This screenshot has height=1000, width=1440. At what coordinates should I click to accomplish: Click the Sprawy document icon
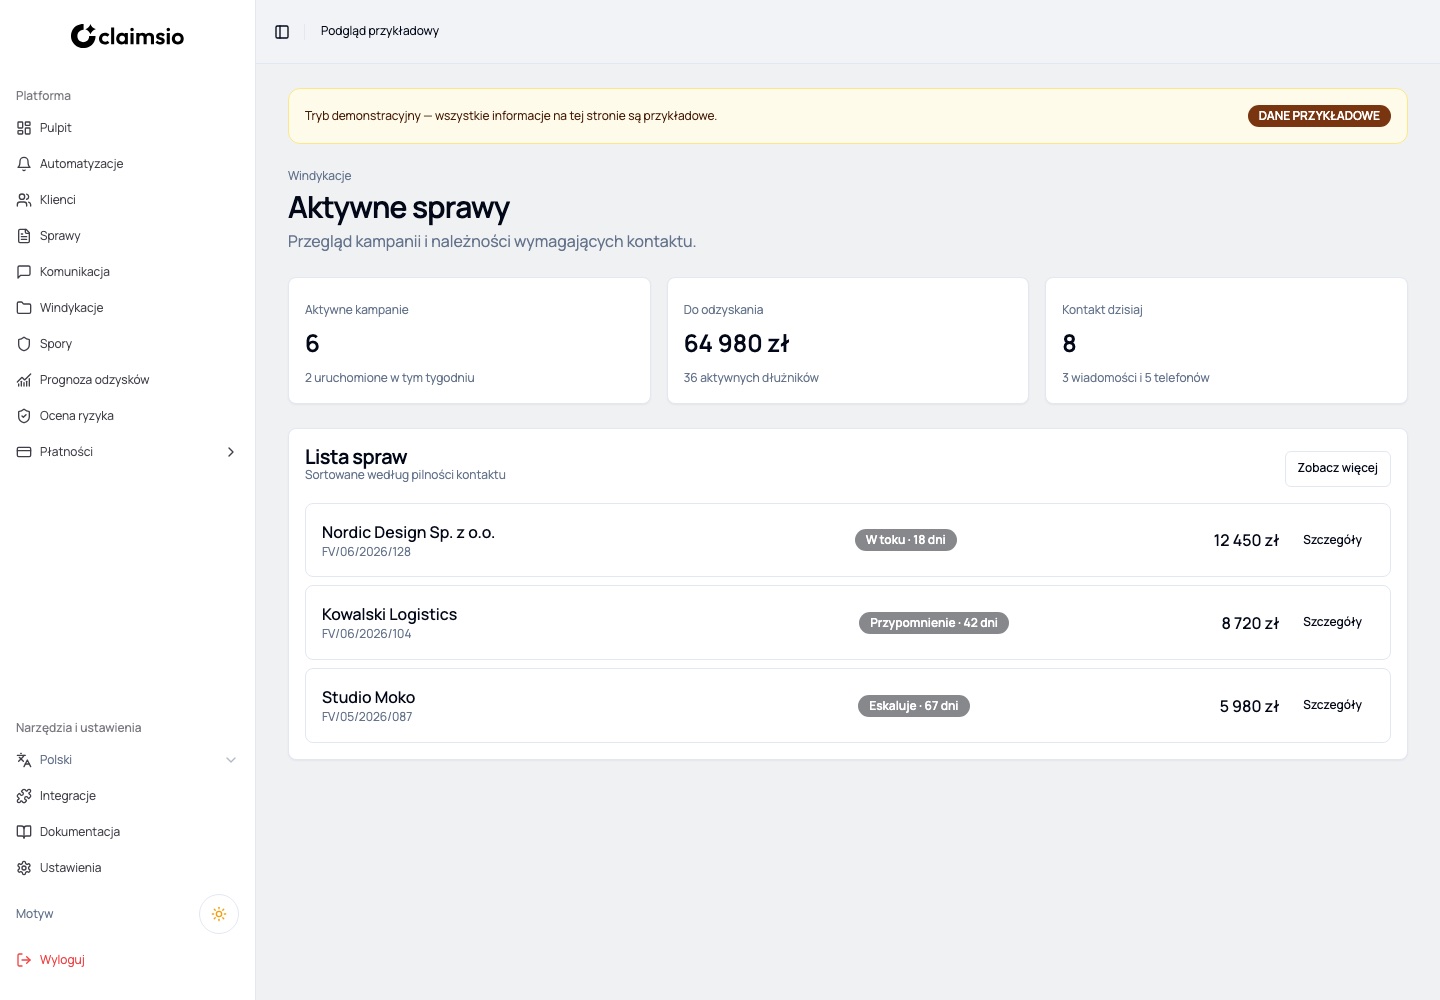click(24, 236)
